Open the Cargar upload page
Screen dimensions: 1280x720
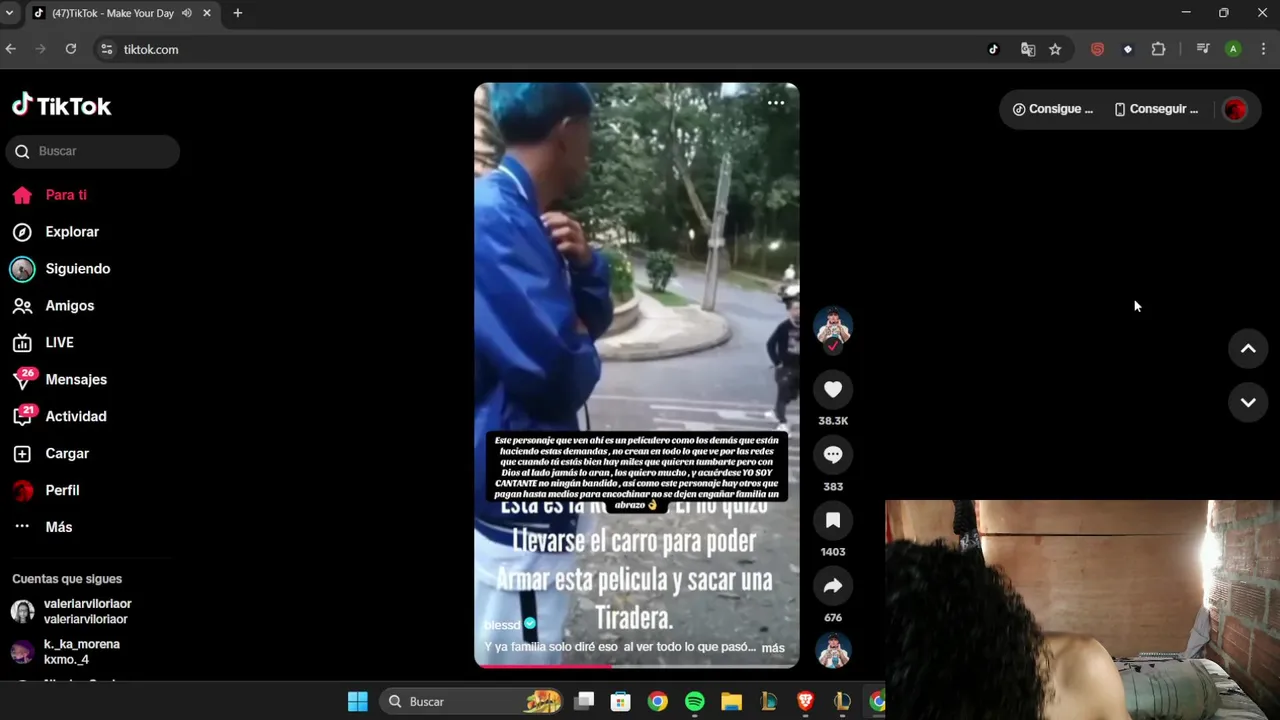click(51, 454)
